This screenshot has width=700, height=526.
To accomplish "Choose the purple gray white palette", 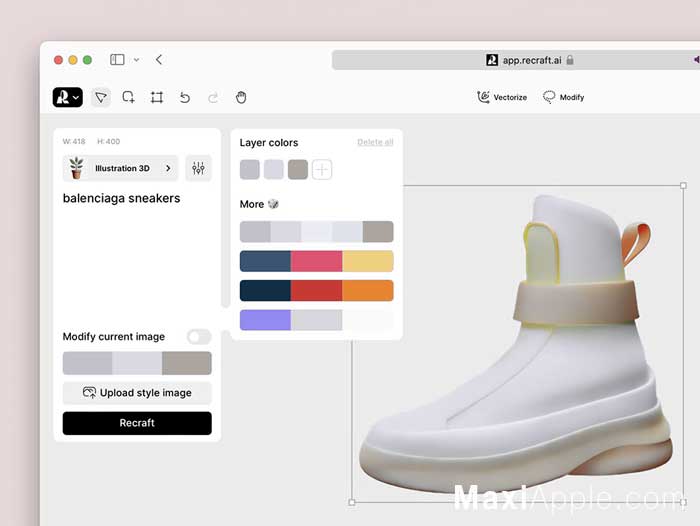I will (x=317, y=320).
